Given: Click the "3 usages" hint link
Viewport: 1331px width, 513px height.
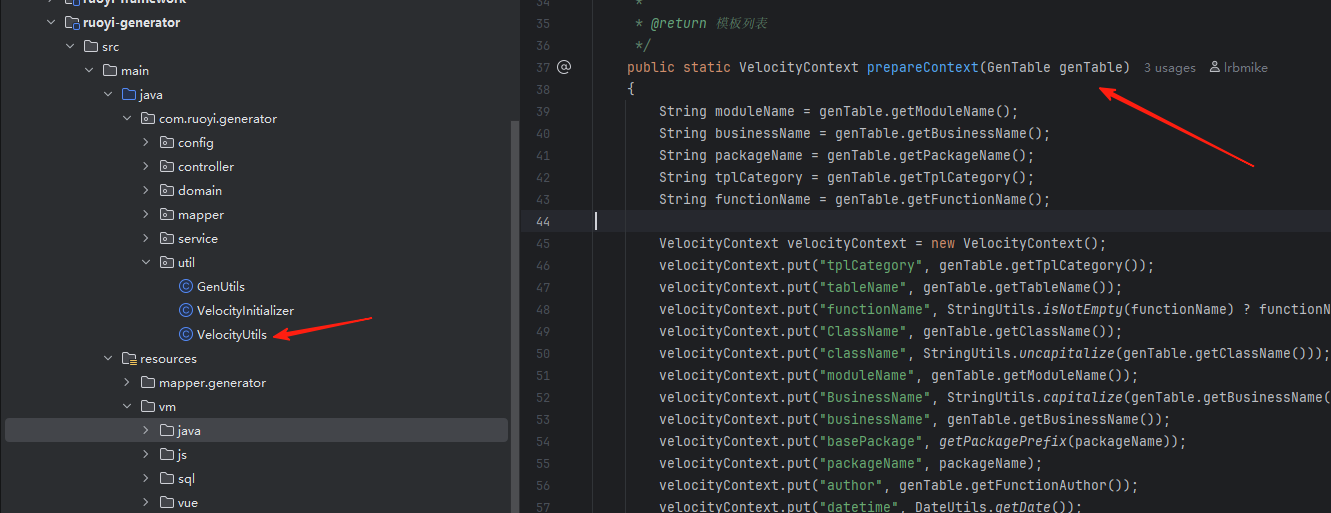Looking at the screenshot, I should 1169,68.
